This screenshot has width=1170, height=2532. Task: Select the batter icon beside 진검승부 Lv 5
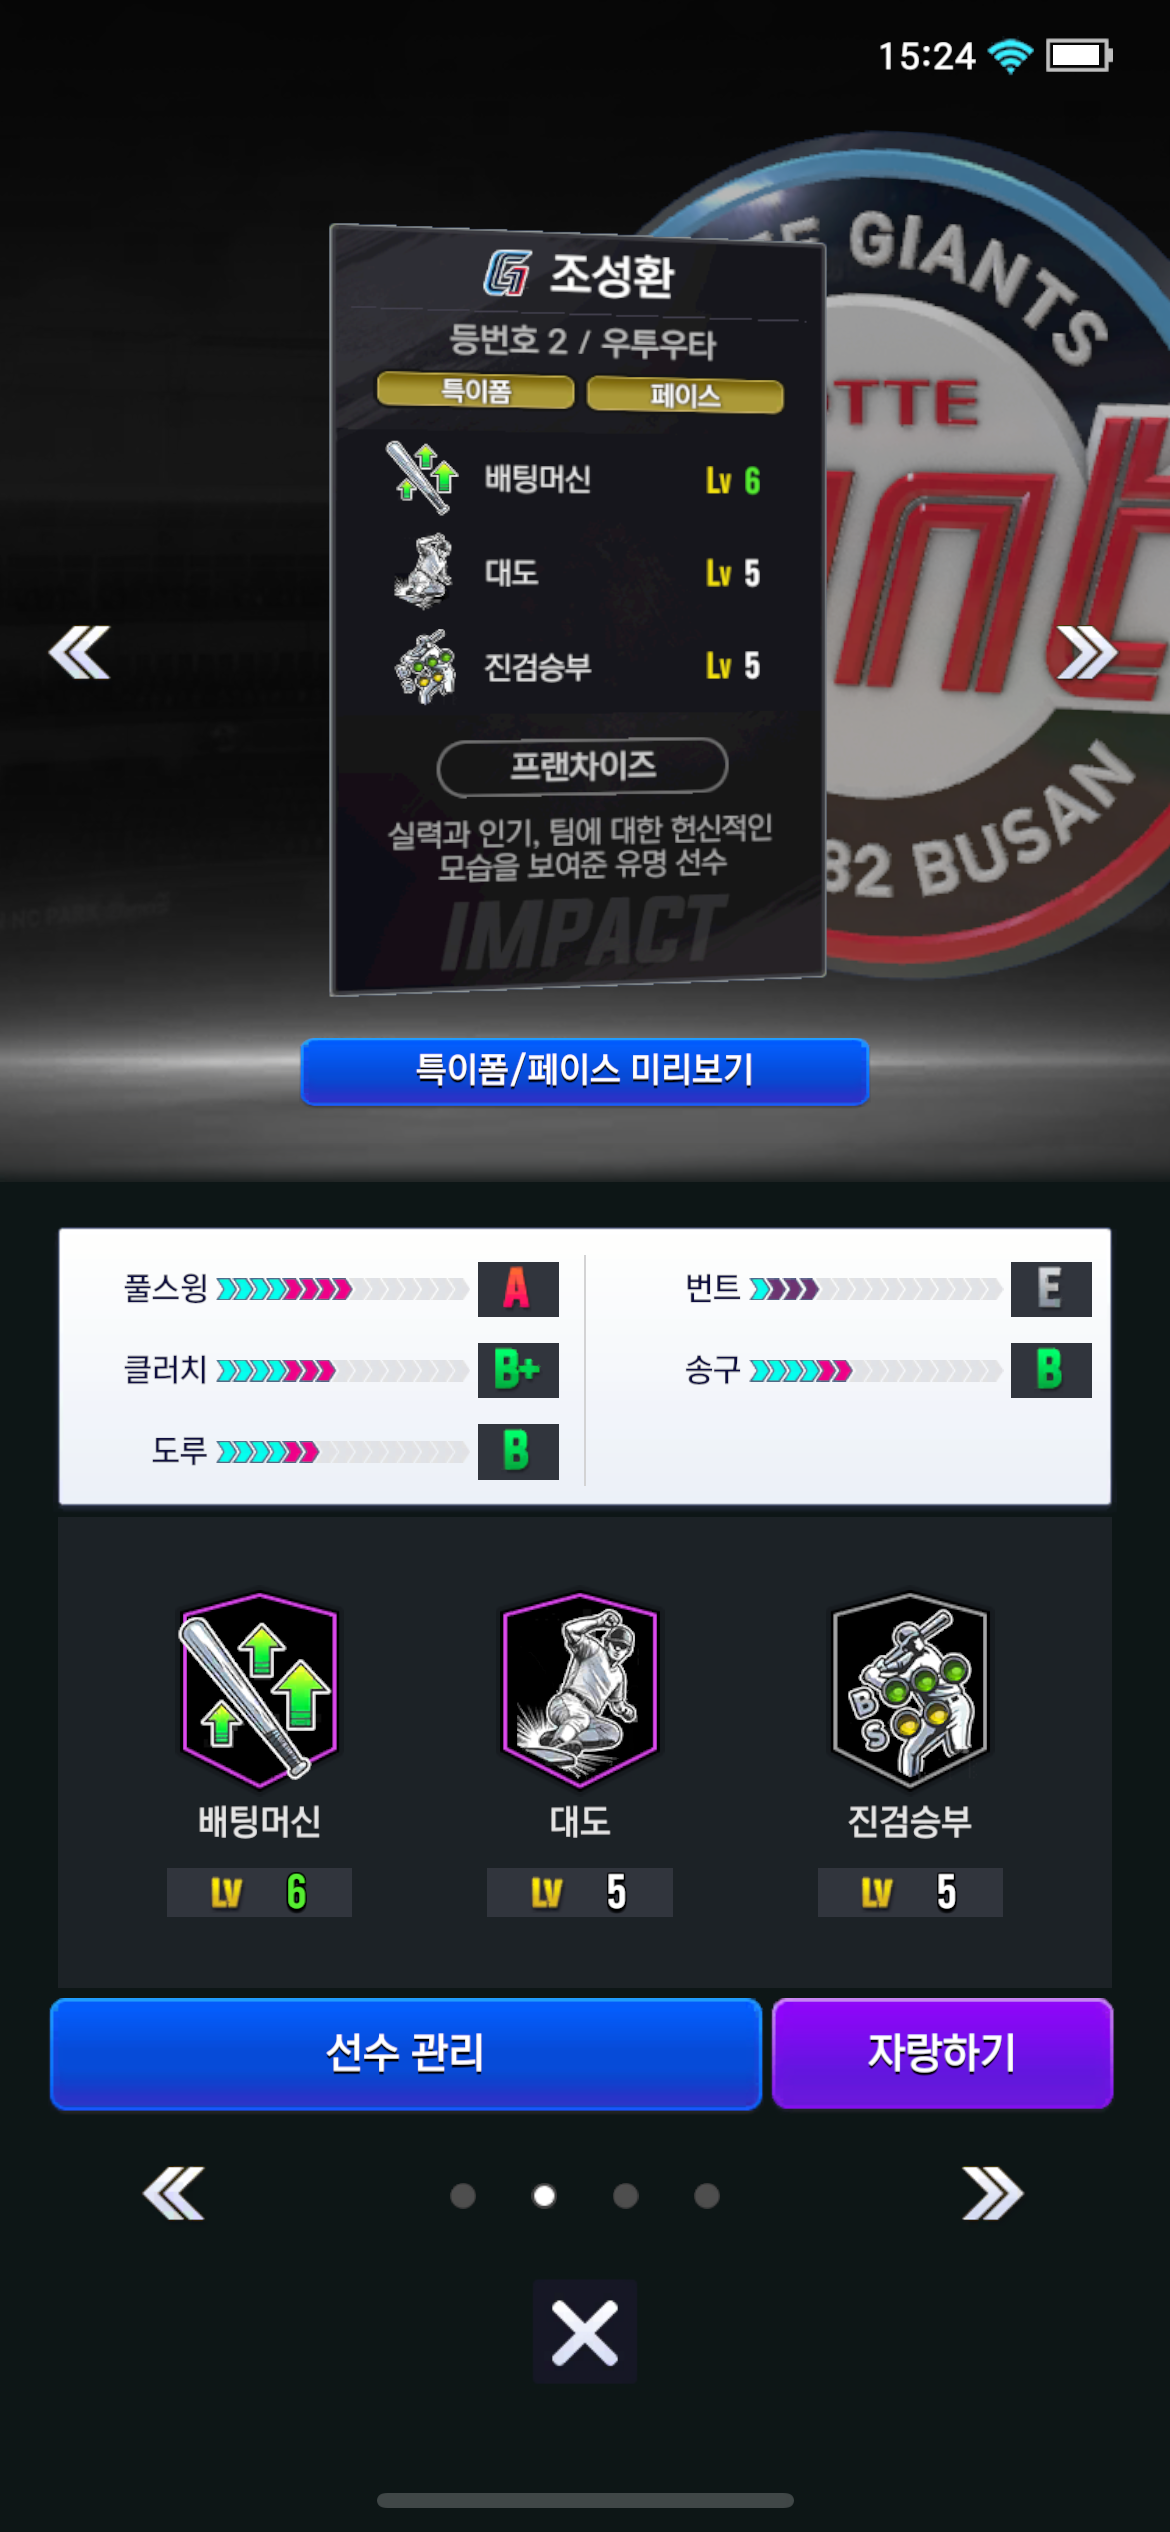pos(426,665)
